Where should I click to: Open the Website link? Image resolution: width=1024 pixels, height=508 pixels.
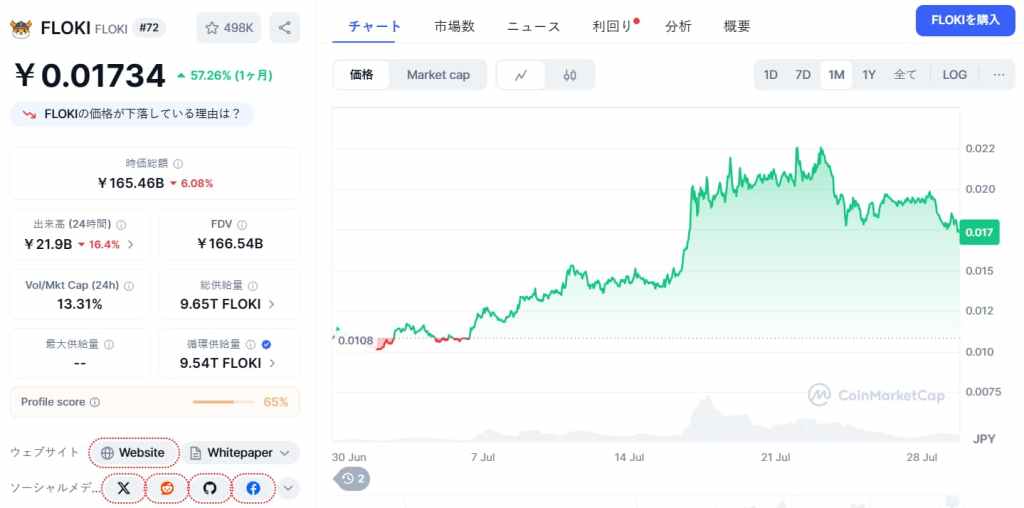(x=134, y=452)
